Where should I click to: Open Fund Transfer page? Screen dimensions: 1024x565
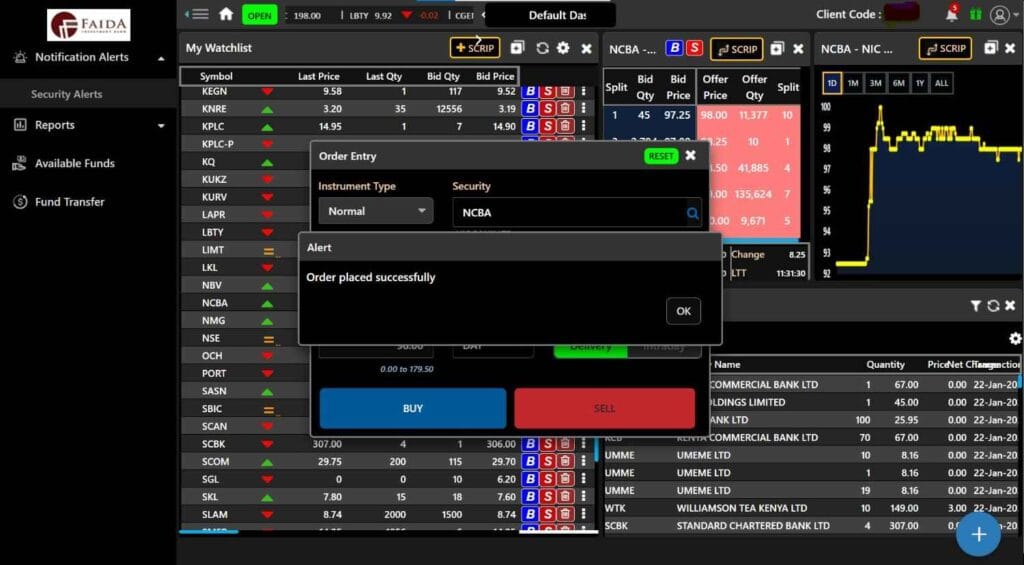[x=69, y=202]
